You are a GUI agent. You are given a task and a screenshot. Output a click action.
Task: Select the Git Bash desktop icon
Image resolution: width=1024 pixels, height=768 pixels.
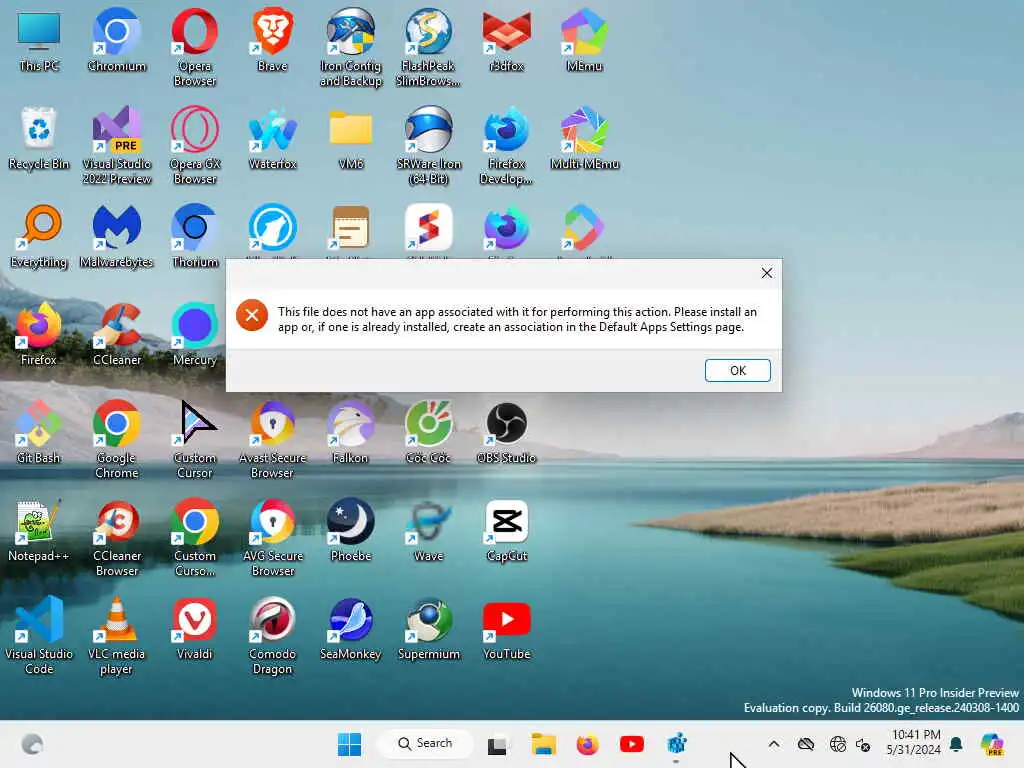(39, 432)
